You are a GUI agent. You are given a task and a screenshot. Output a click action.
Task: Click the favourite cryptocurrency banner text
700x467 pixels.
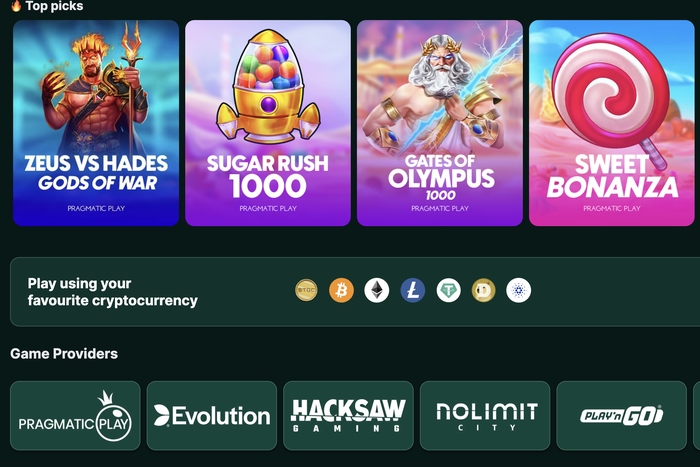[x=112, y=292]
